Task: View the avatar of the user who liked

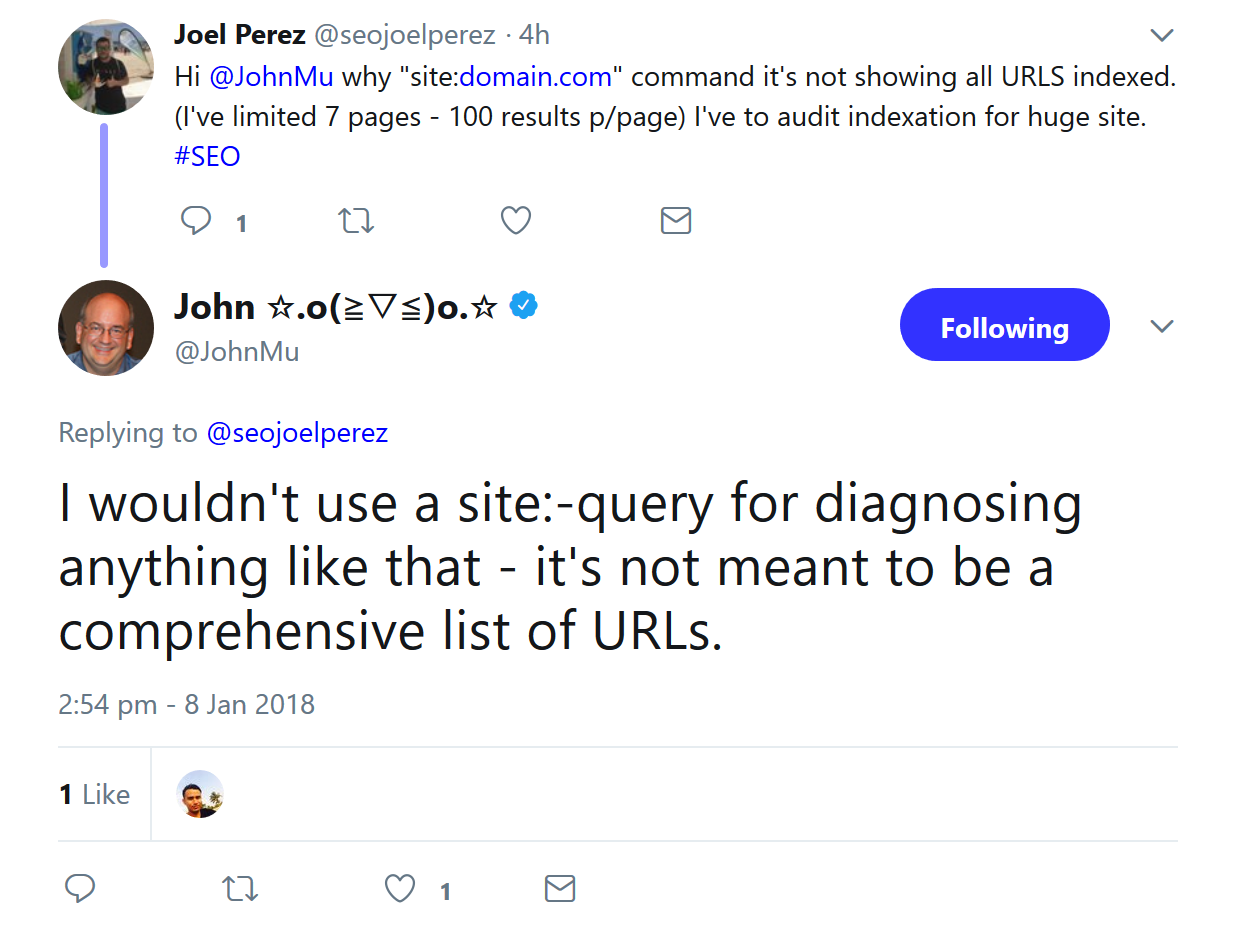Action: point(200,794)
